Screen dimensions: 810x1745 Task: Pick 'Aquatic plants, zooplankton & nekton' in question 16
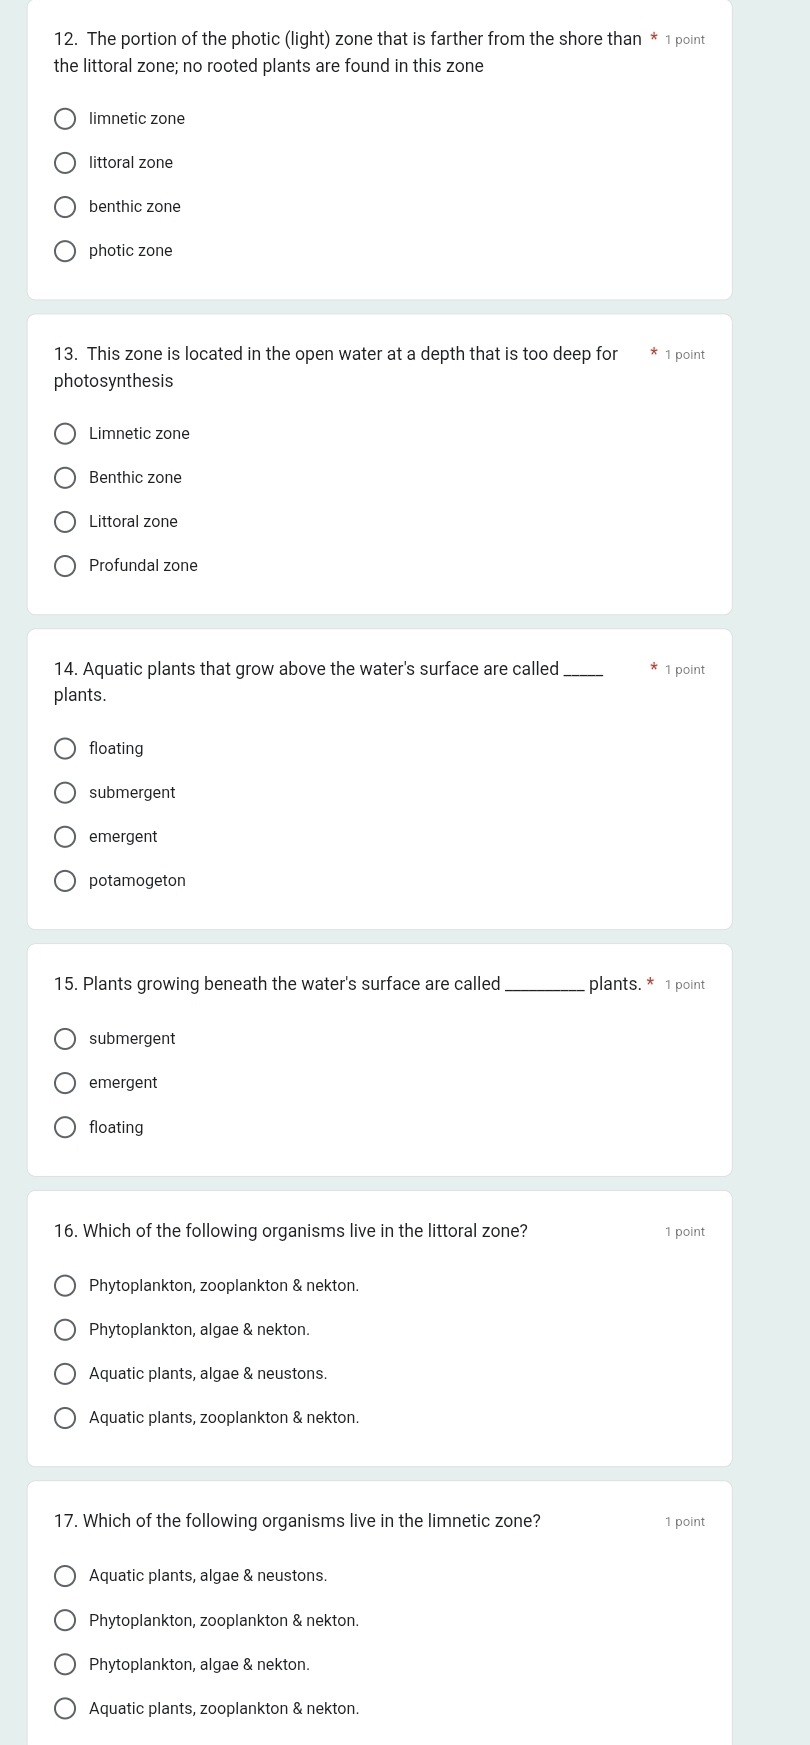[65, 1419]
